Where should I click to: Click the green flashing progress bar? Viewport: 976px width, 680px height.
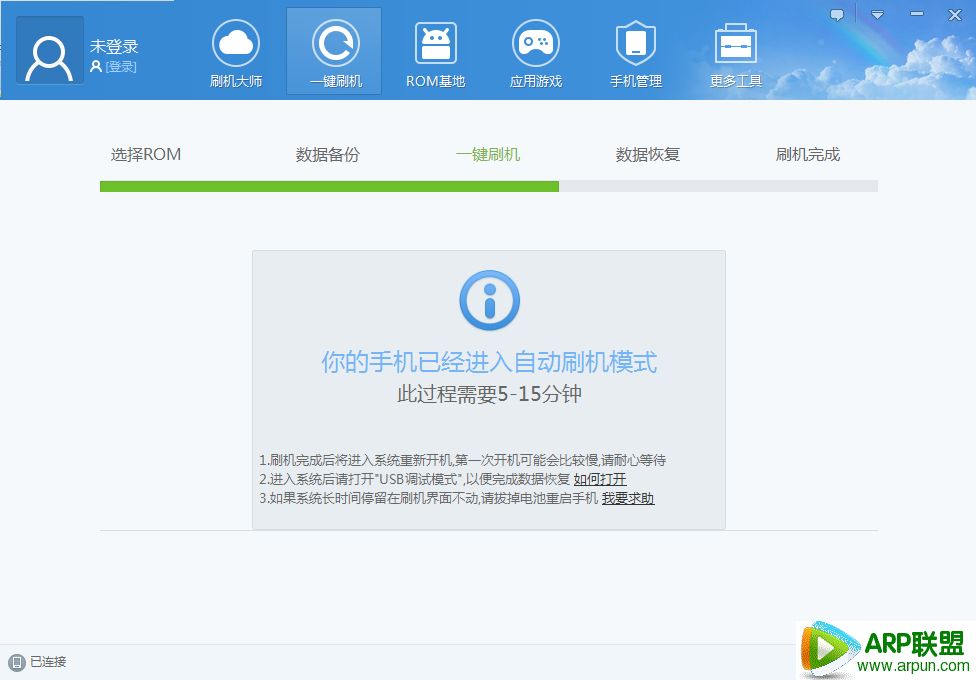point(329,186)
